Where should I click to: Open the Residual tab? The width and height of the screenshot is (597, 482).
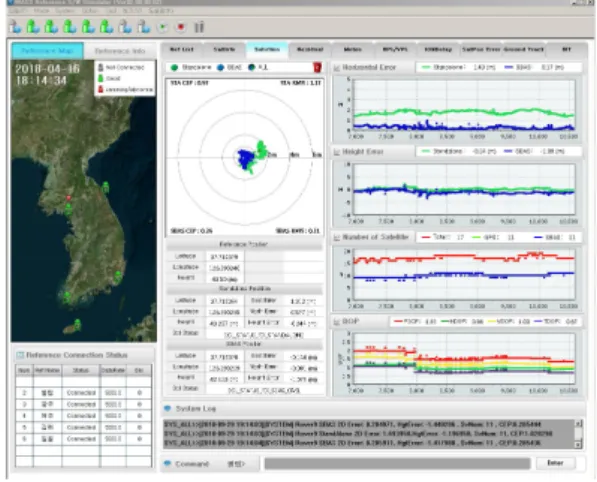coord(310,49)
